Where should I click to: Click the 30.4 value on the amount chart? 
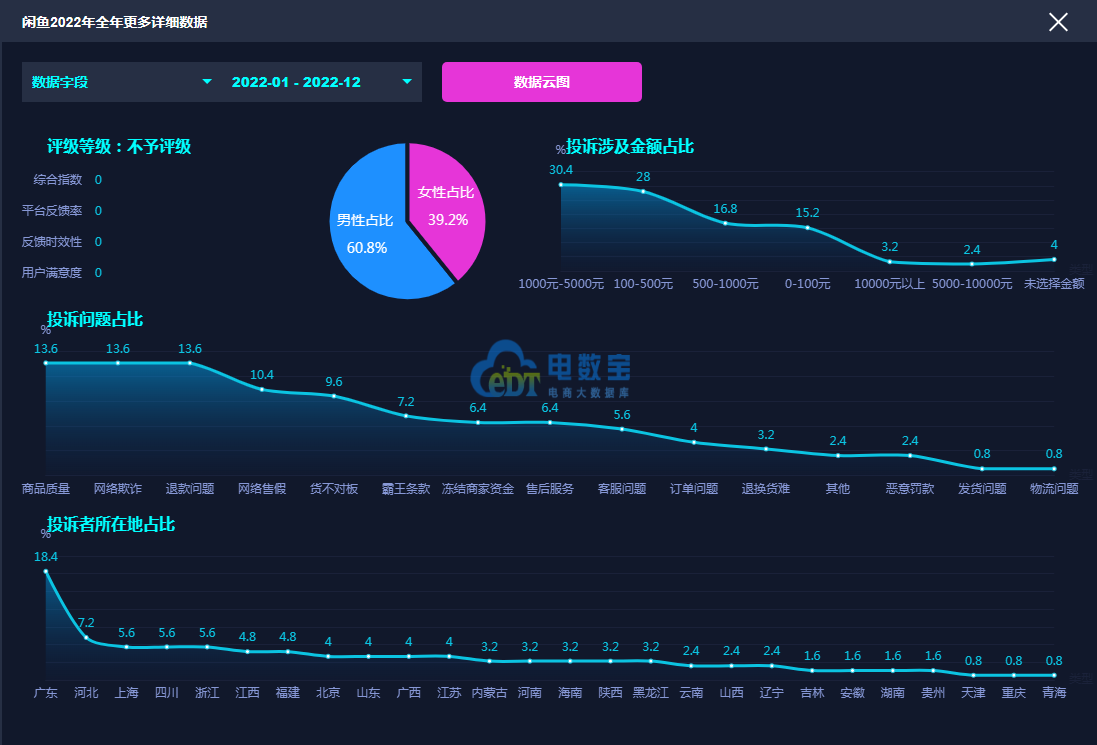[561, 170]
